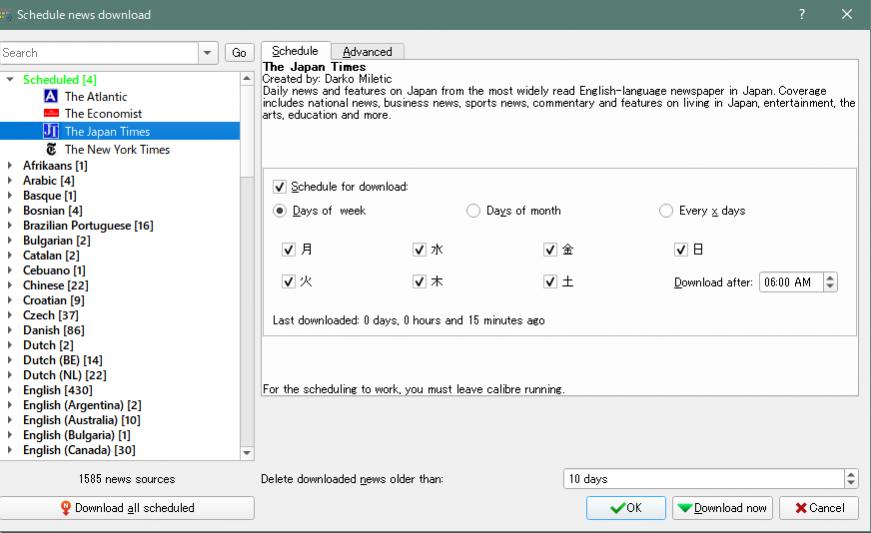
Task: Open the Search history dropdown arrow
Action: (x=207, y=53)
